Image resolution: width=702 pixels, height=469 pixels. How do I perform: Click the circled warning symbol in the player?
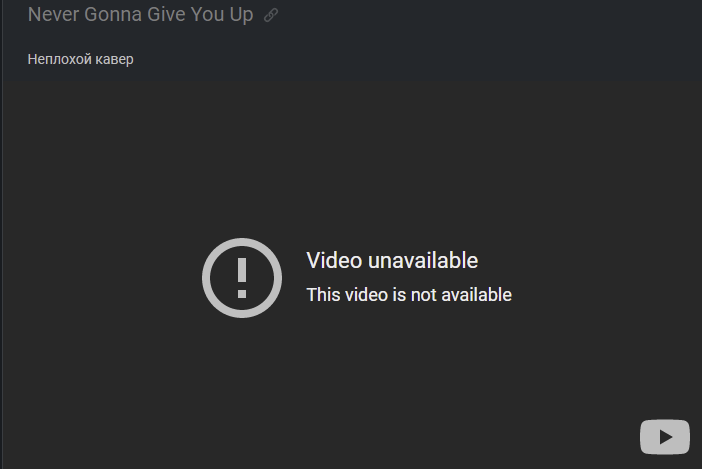pos(242,278)
